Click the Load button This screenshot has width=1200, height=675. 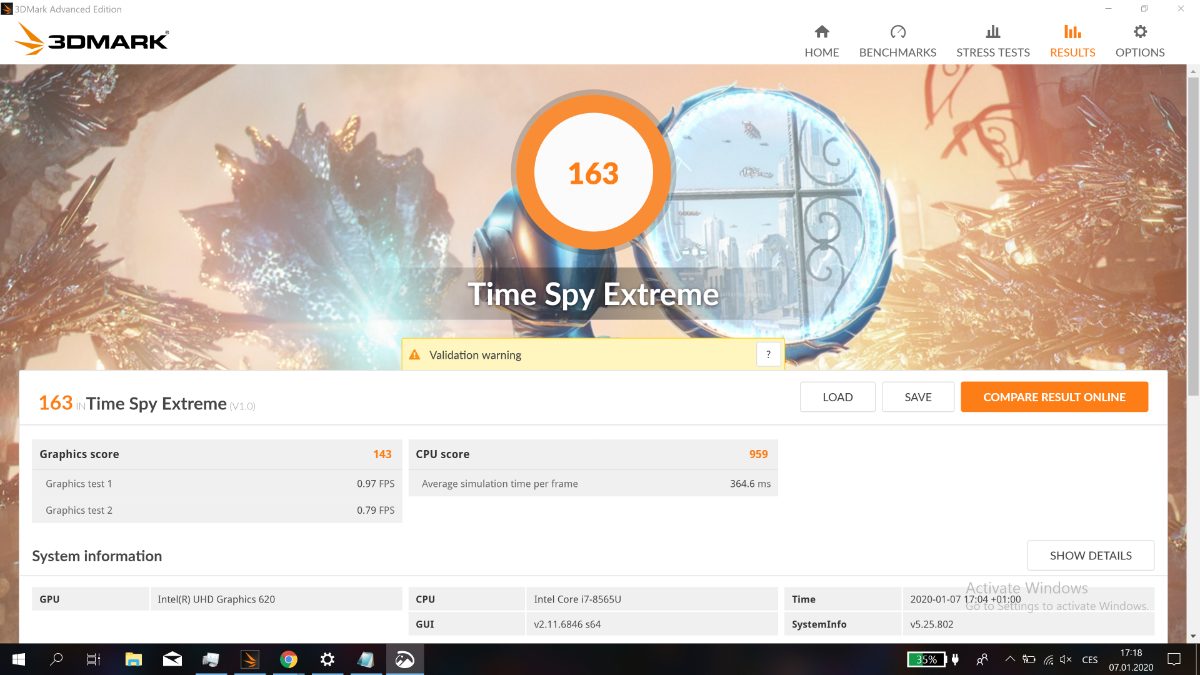(x=837, y=397)
